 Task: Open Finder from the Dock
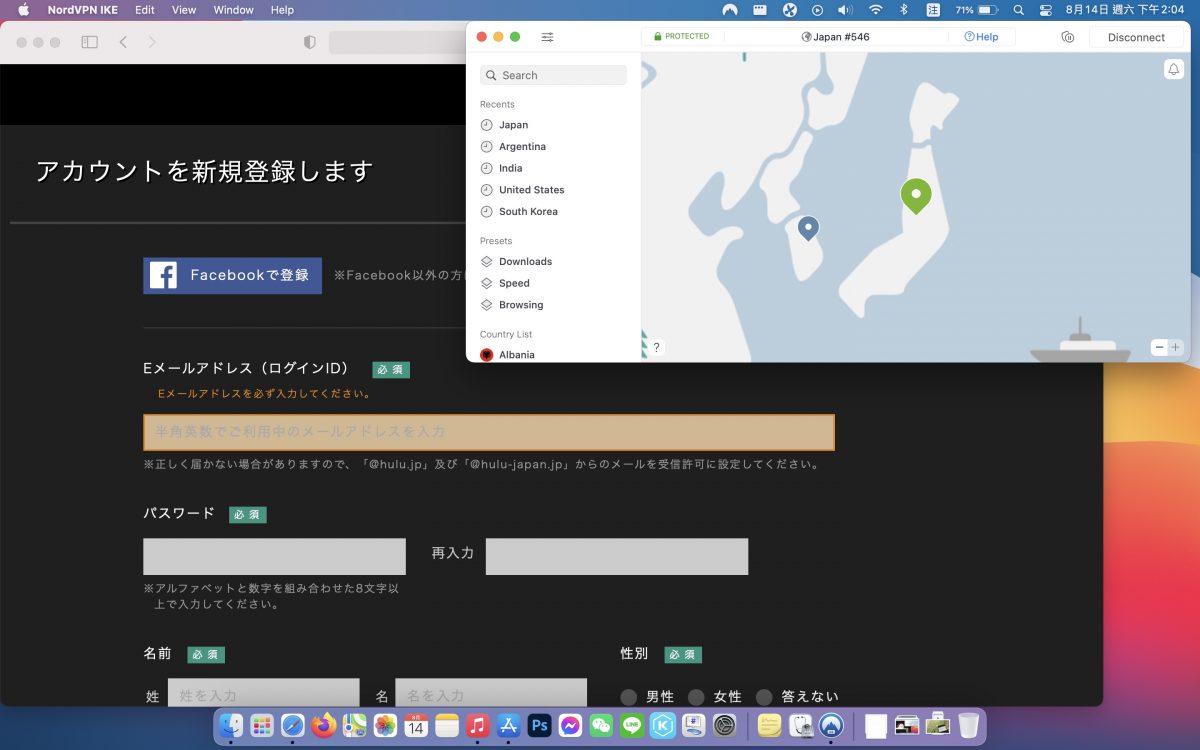click(x=231, y=726)
